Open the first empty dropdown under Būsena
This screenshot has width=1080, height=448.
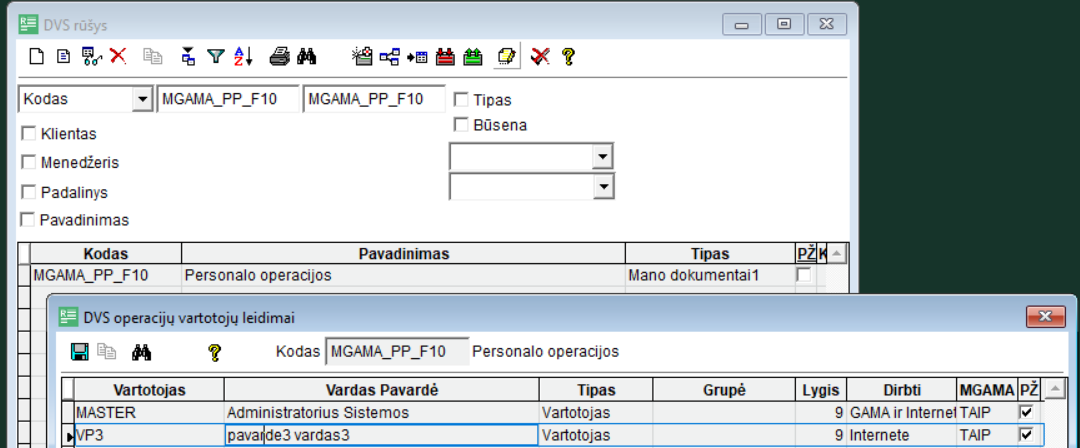603,157
